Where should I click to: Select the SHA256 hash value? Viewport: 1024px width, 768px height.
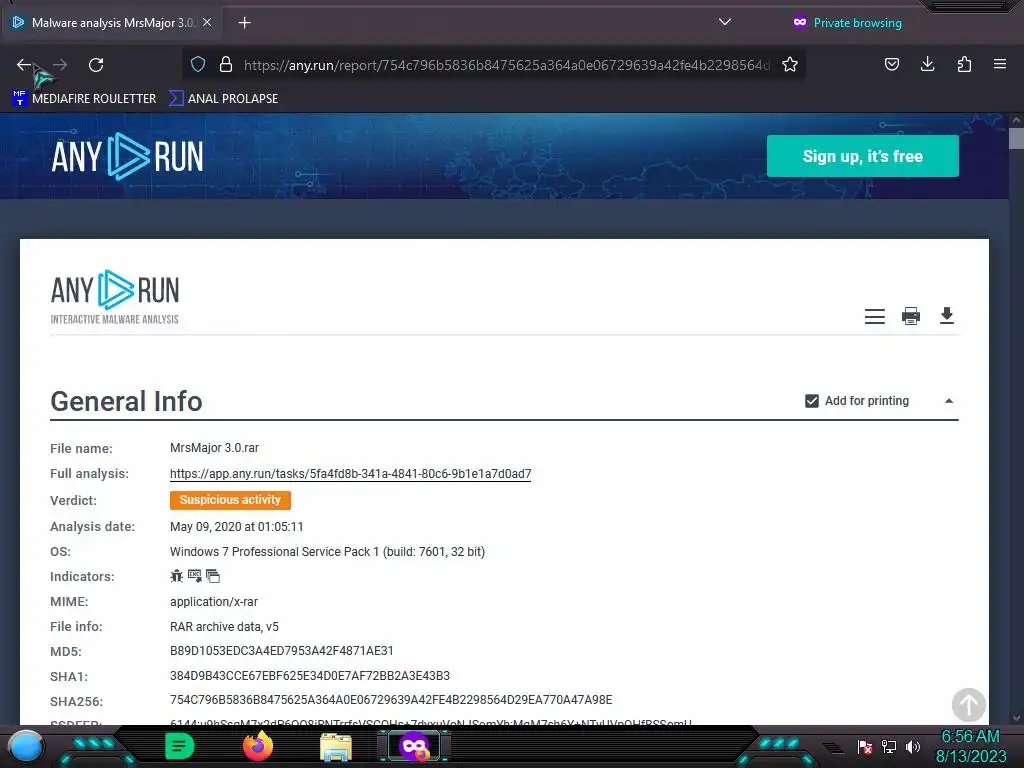click(x=391, y=700)
